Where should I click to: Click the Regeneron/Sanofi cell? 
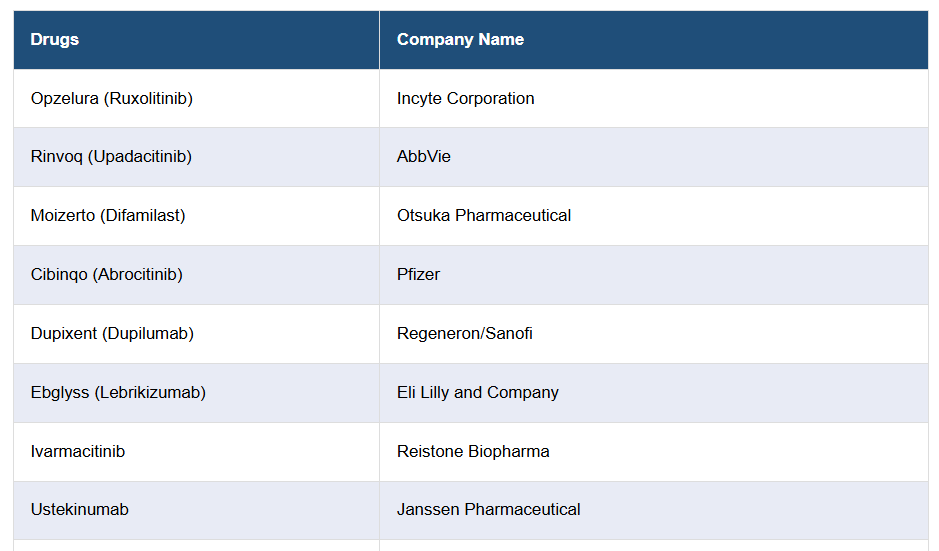click(465, 334)
